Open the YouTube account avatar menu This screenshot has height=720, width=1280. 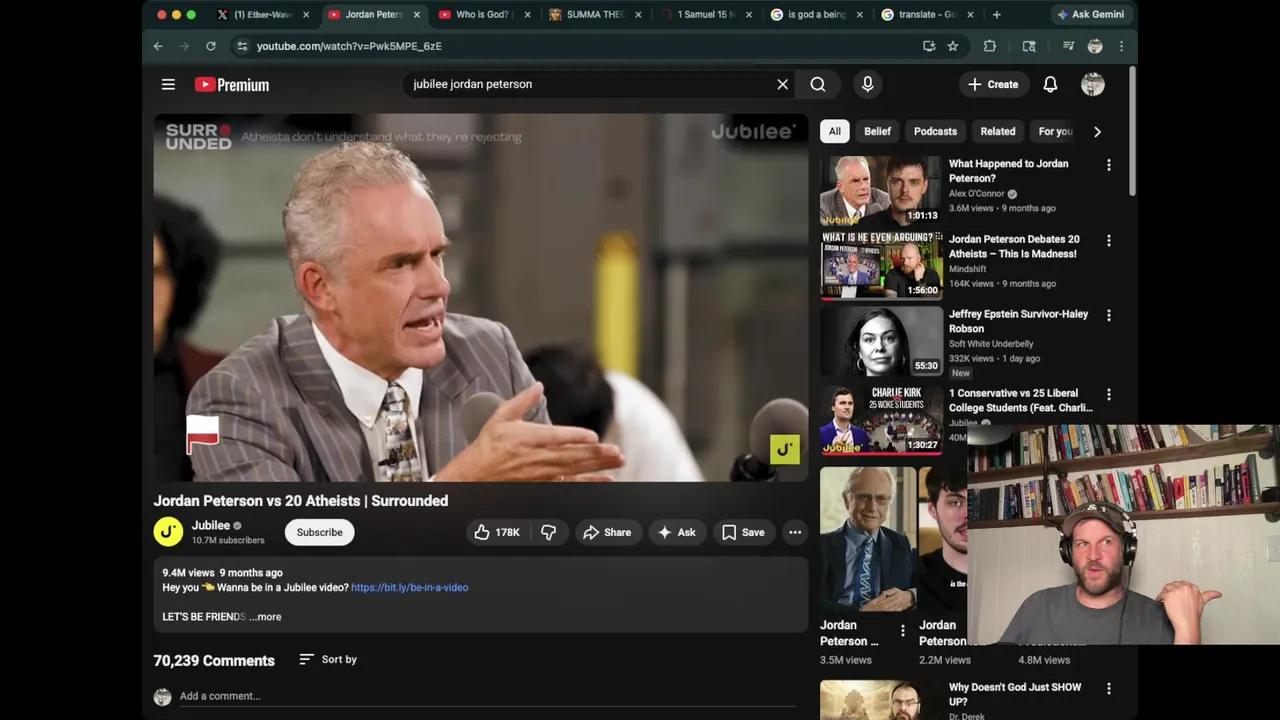[x=1093, y=85]
